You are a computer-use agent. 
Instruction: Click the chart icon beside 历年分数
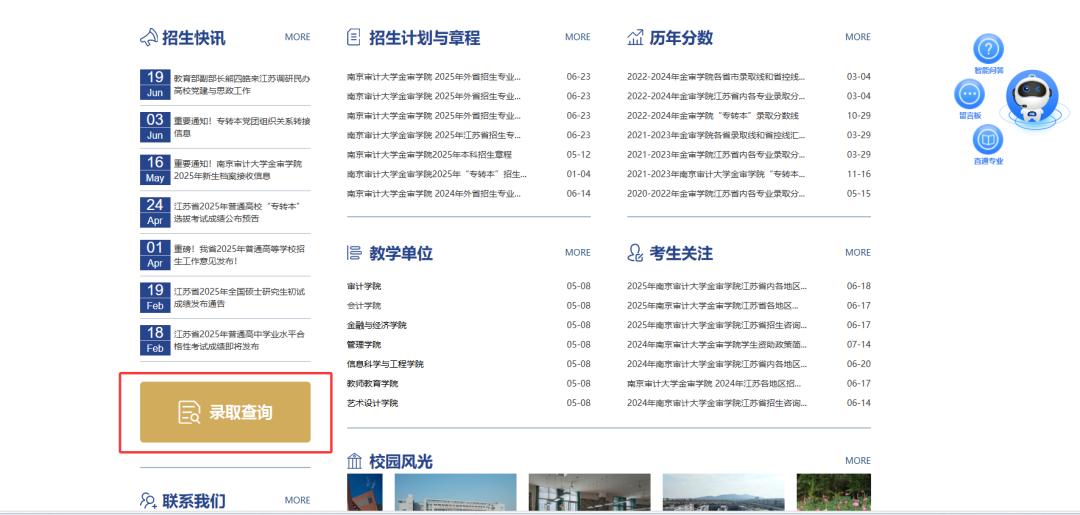tap(635, 37)
